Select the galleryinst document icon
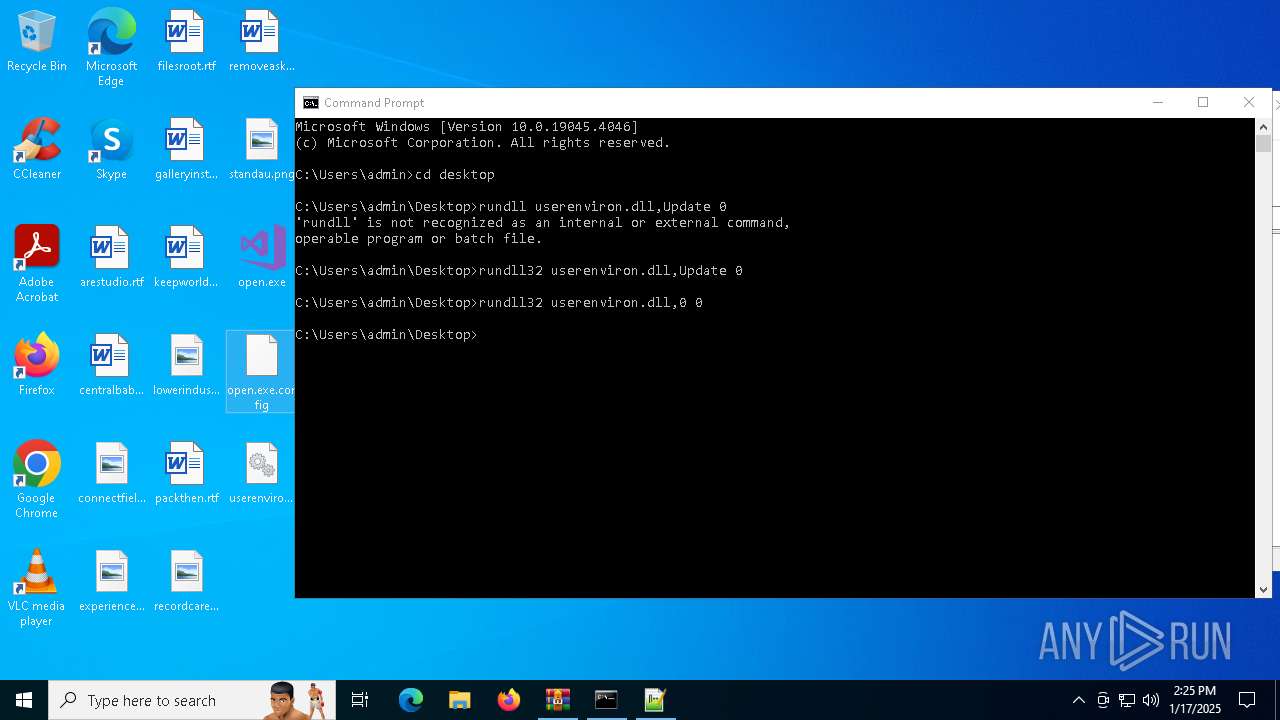 (x=186, y=150)
